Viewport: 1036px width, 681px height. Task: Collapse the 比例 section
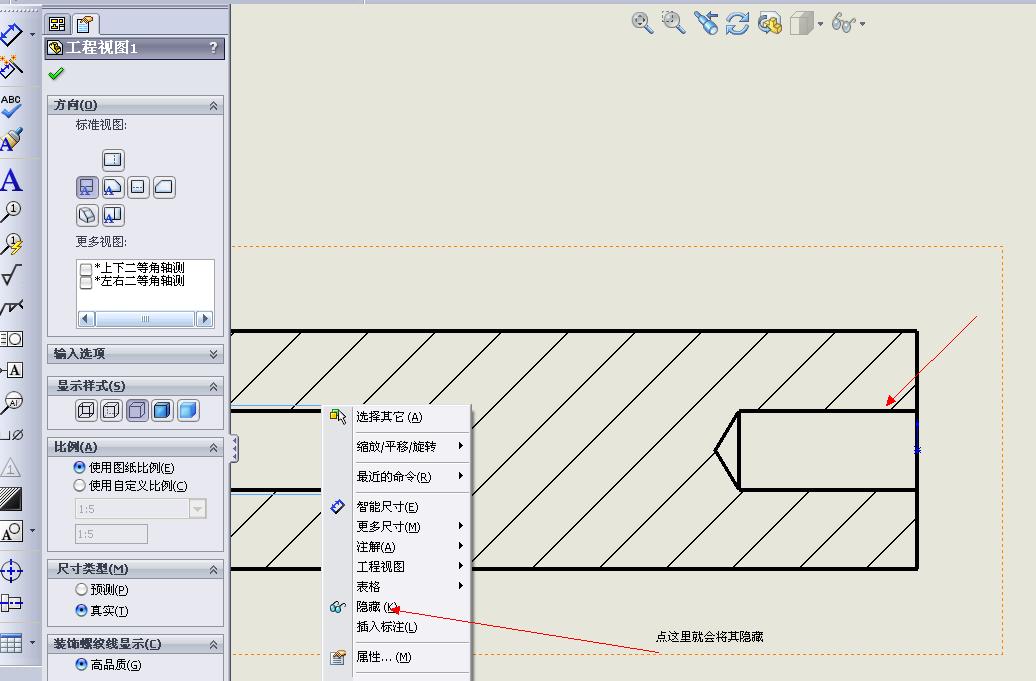pos(213,448)
